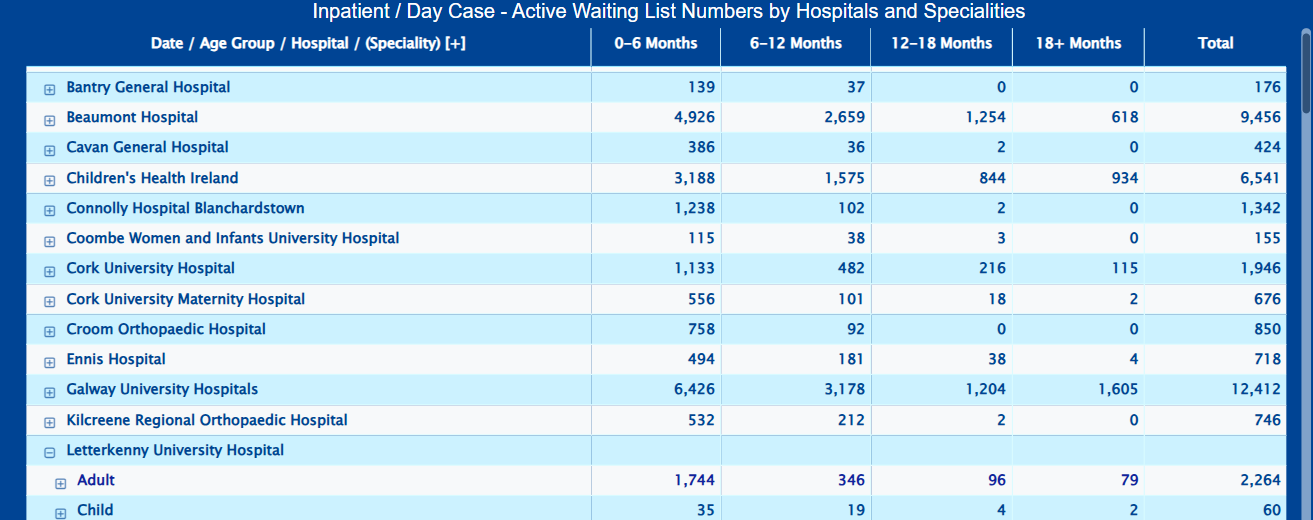Expand Cork University Hospital plus icon
Viewport: 1313px width, 520px height.
pos(49,271)
